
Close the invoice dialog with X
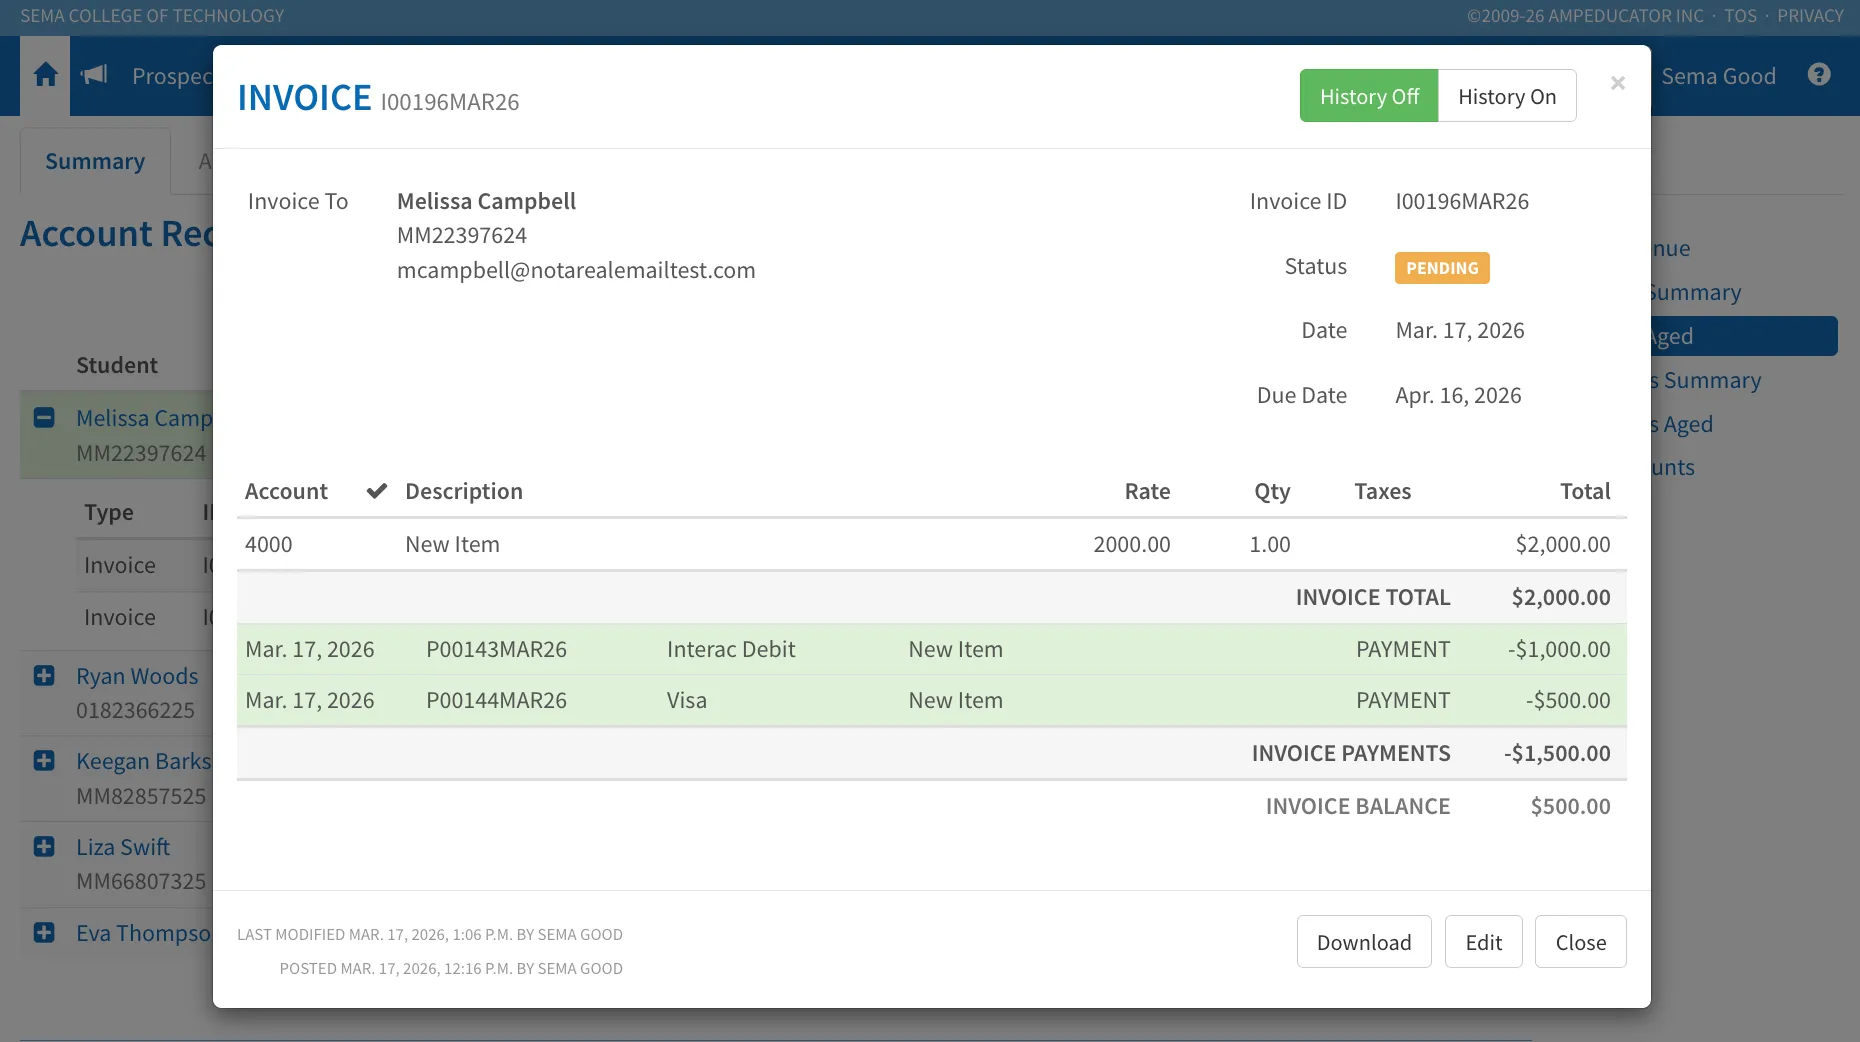(x=1617, y=83)
